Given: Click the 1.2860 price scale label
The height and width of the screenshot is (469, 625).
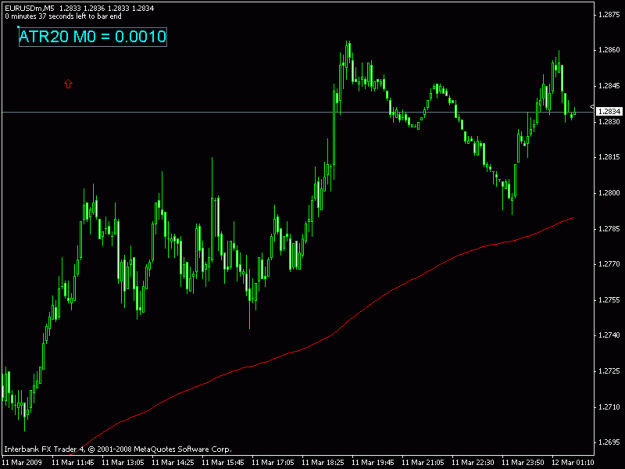Looking at the screenshot, I should point(609,50).
